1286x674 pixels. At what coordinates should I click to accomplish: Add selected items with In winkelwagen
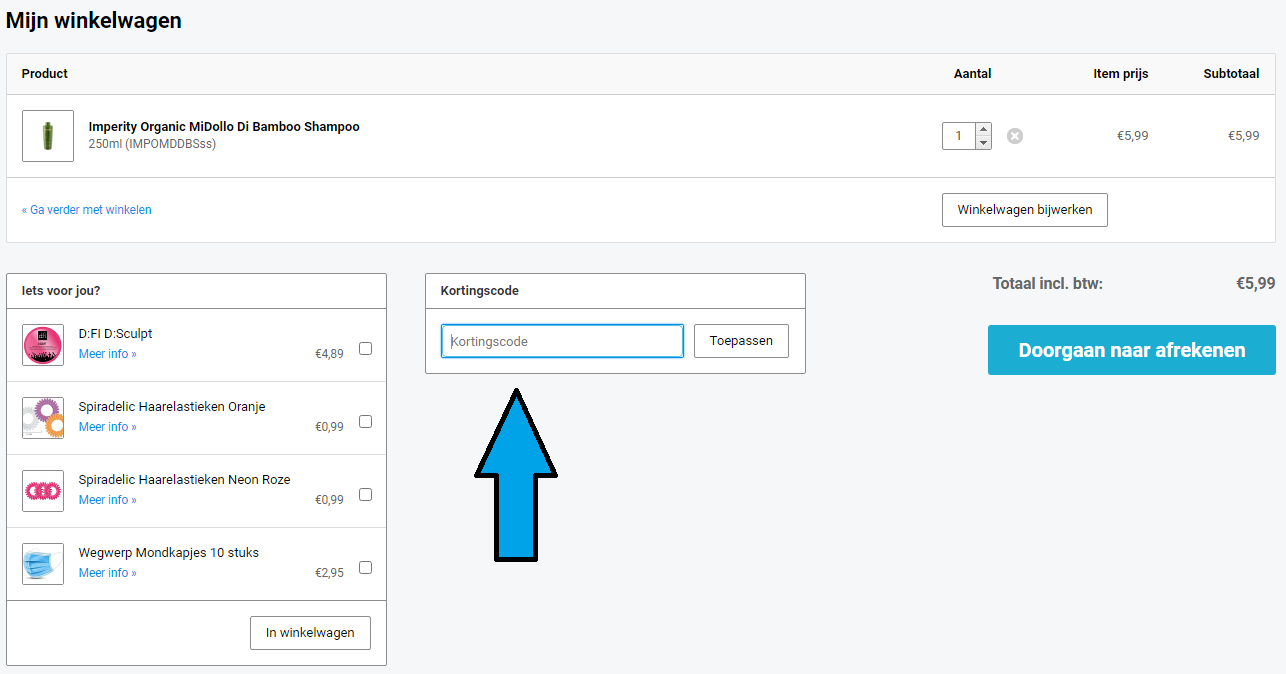(x=310, y=633)
